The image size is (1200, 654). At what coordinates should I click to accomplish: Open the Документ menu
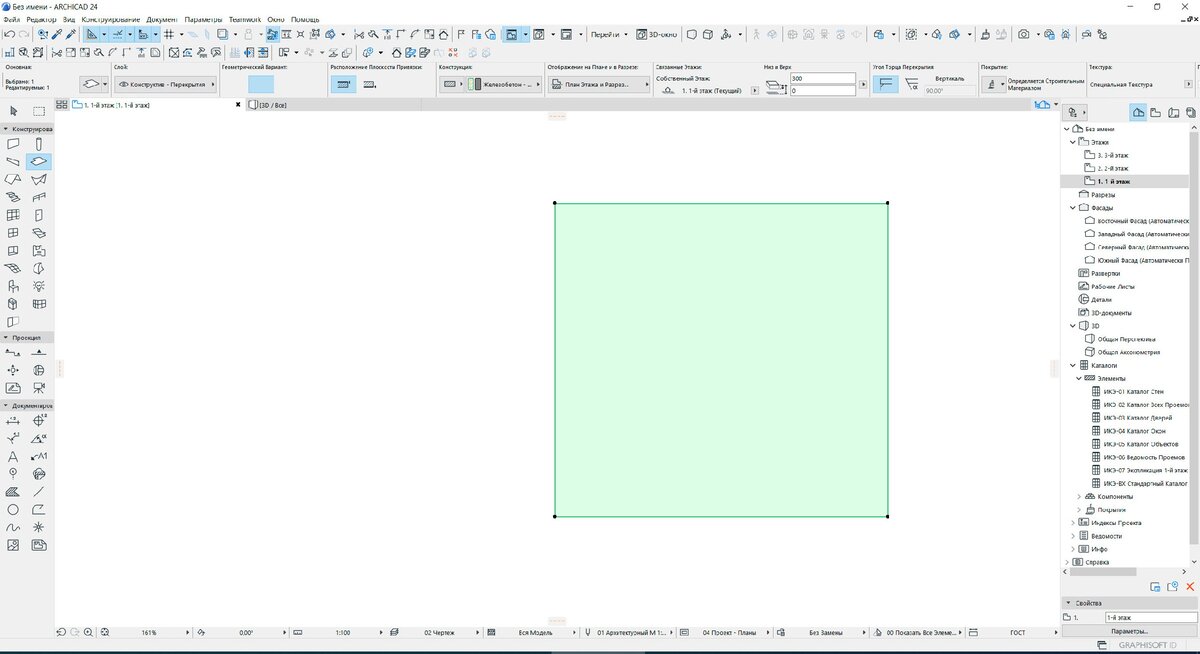click(x=162, y=20)
